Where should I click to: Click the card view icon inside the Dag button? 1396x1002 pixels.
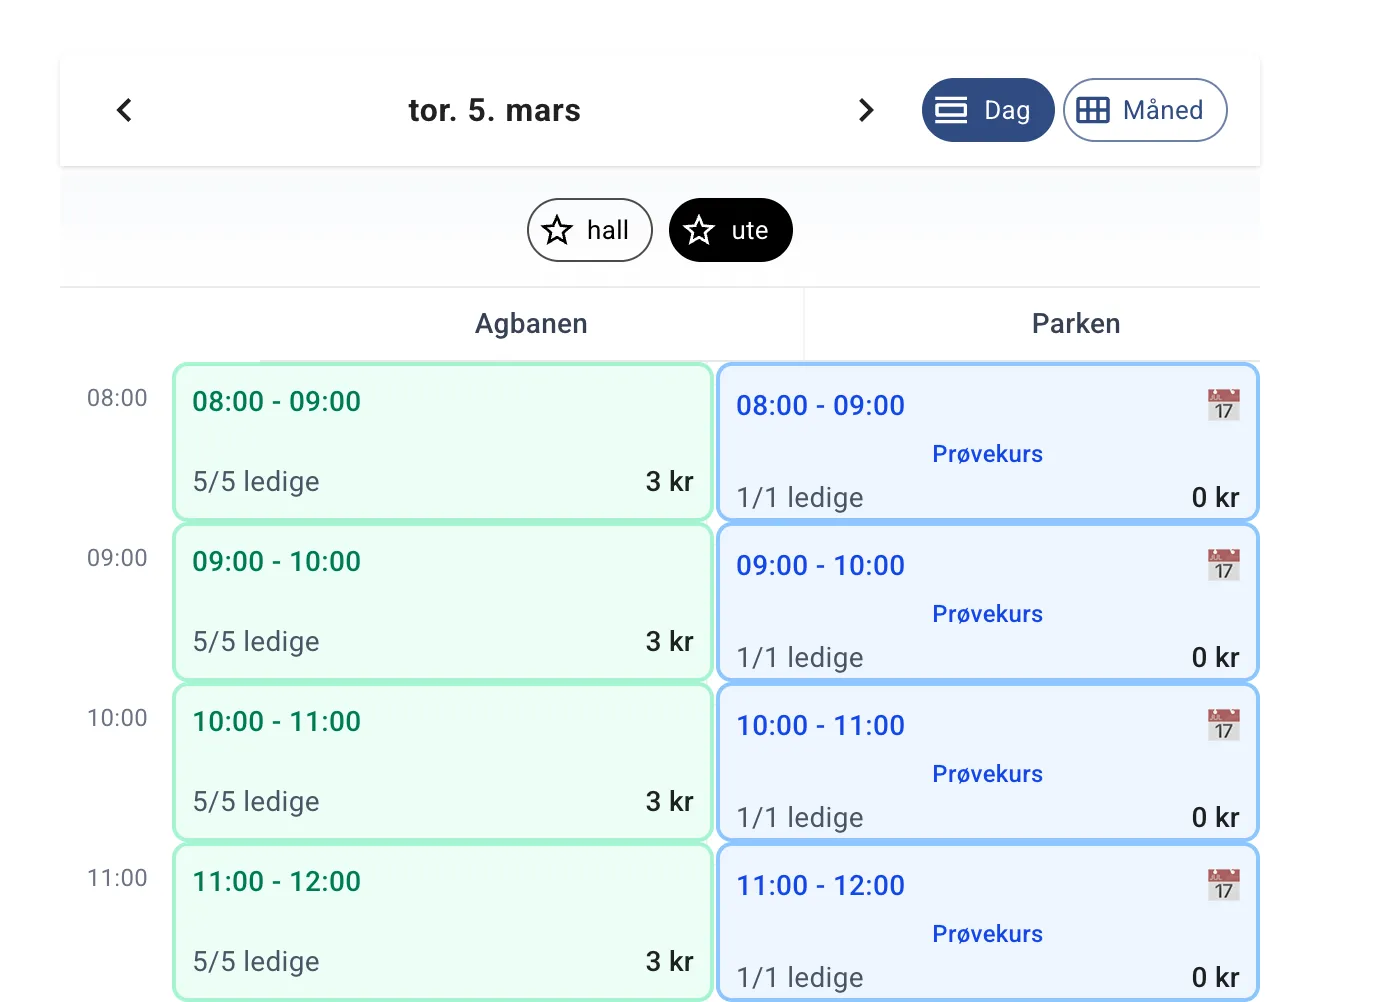click(x=952, y=110)
